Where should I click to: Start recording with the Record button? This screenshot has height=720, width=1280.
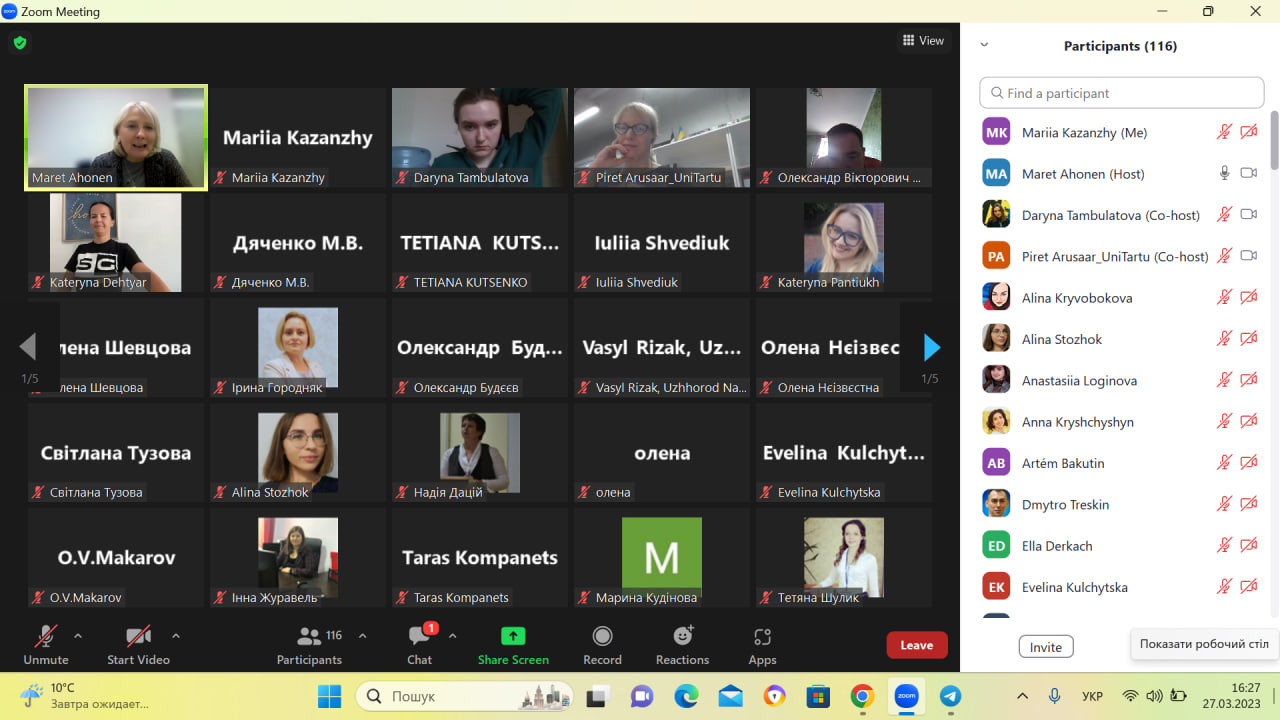pos(602,645)
